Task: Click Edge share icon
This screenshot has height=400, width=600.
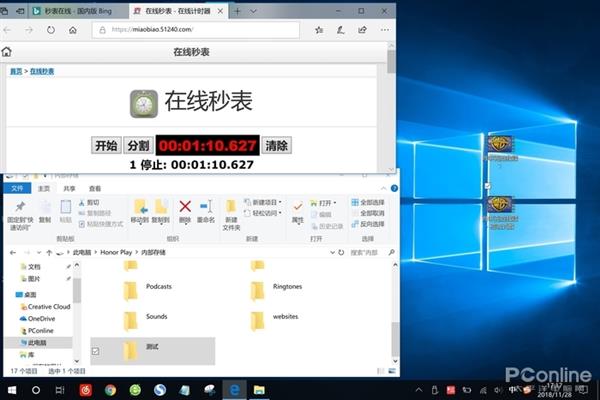Action: pos(362,29)
